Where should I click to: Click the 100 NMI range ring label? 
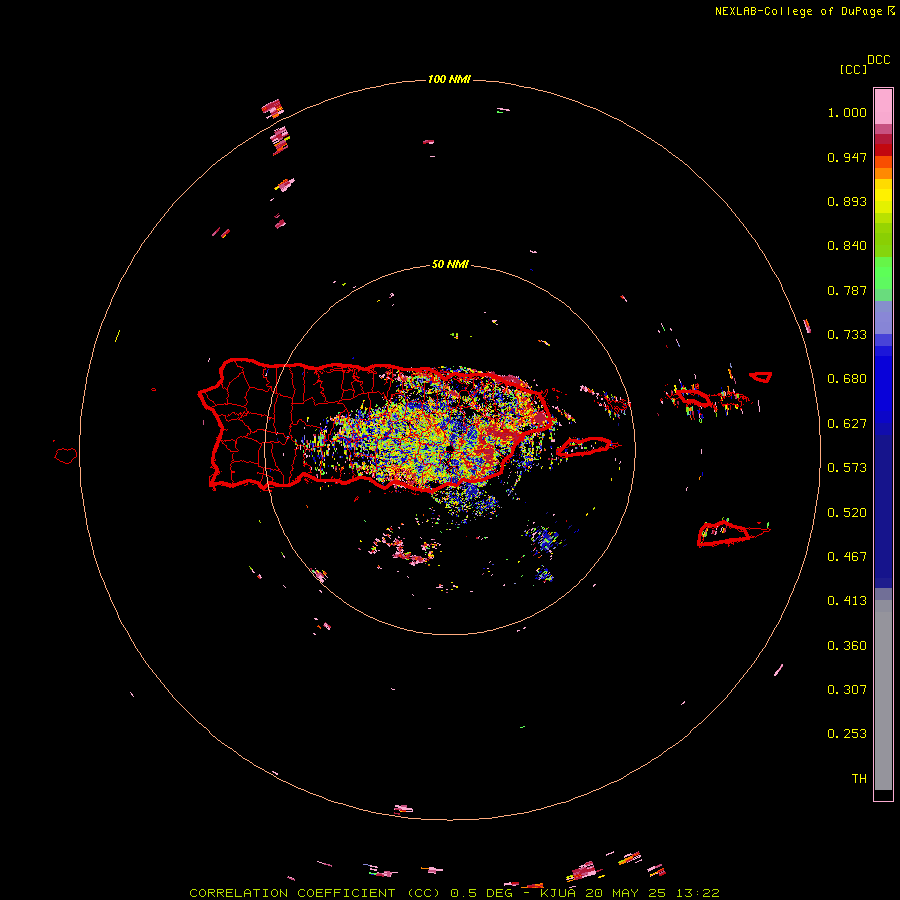[x=449, y=79]
